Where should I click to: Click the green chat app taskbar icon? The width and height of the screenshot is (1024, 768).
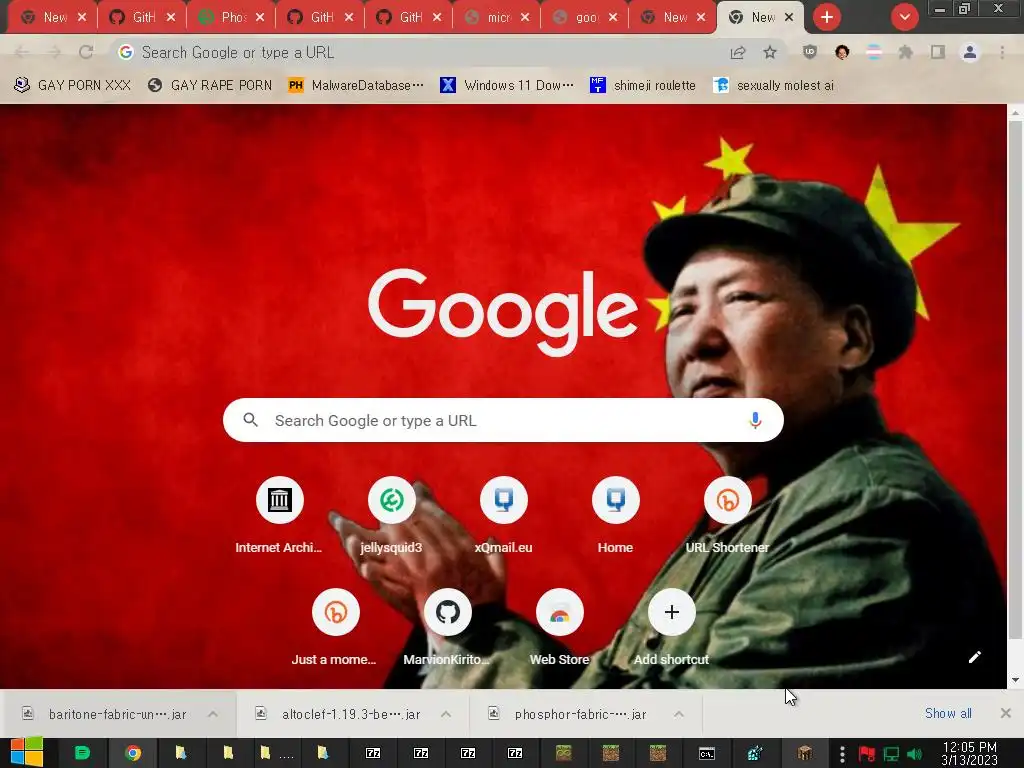(x=82, y=753)
